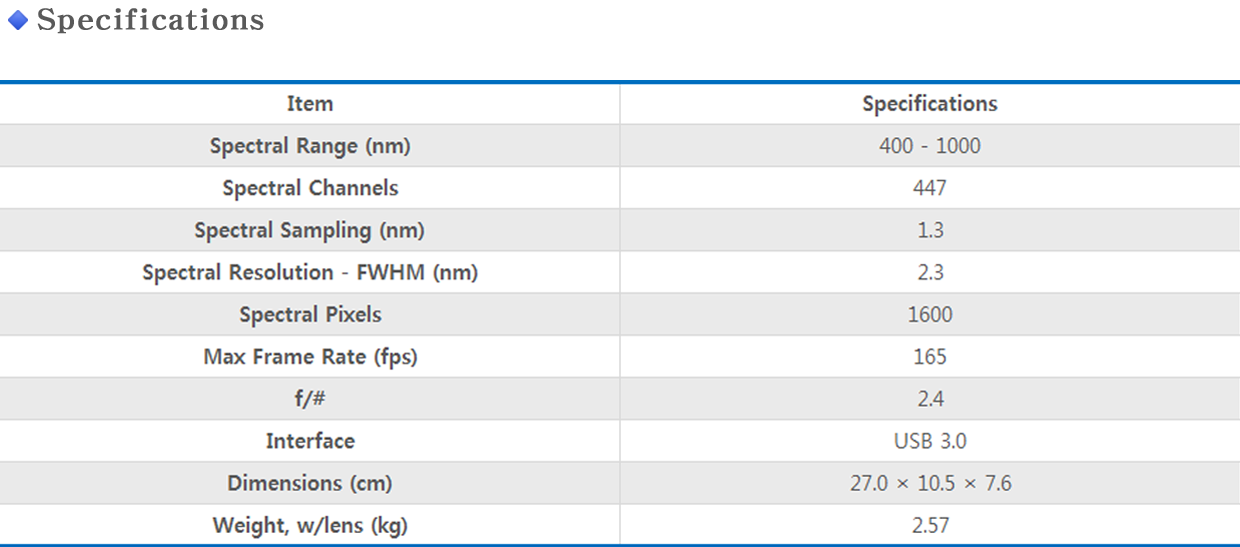Click the 1.3 spectral sampling value
This screenshot has height=547, width=1240.
[930, 230]
